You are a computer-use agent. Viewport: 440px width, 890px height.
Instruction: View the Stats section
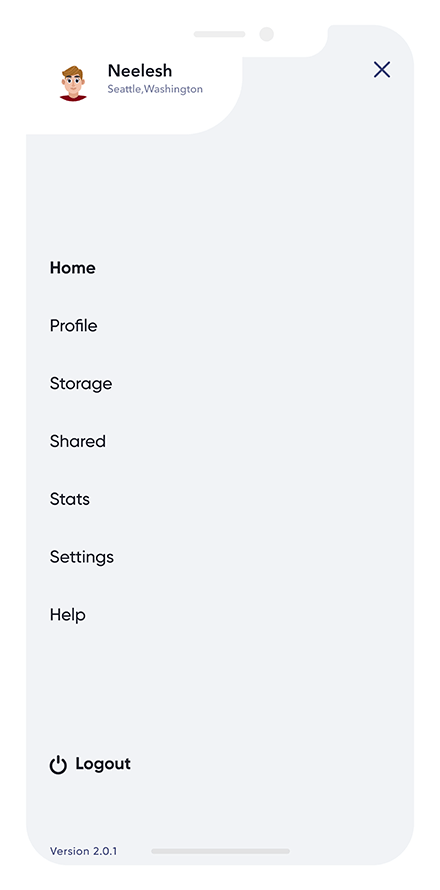pyautogui.click(x=70, y=499)
